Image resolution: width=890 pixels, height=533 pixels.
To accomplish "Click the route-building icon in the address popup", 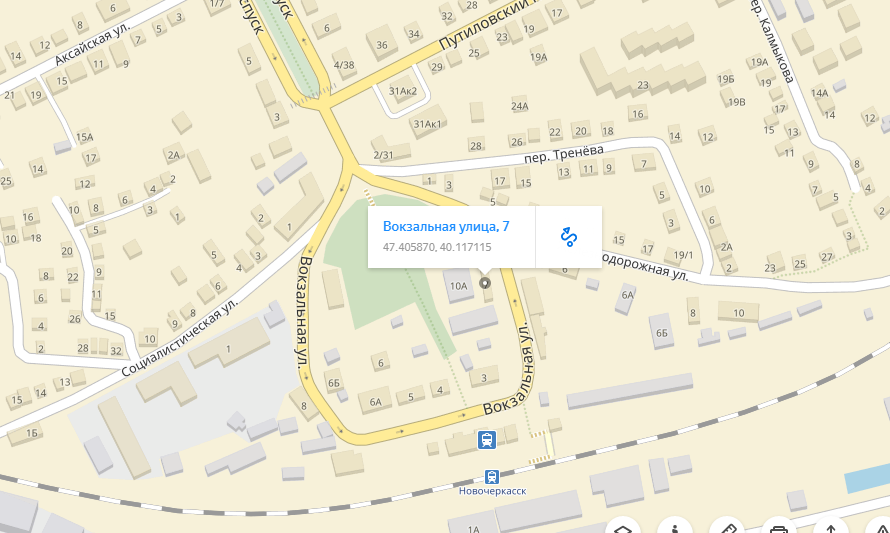I will pos(569,237).
